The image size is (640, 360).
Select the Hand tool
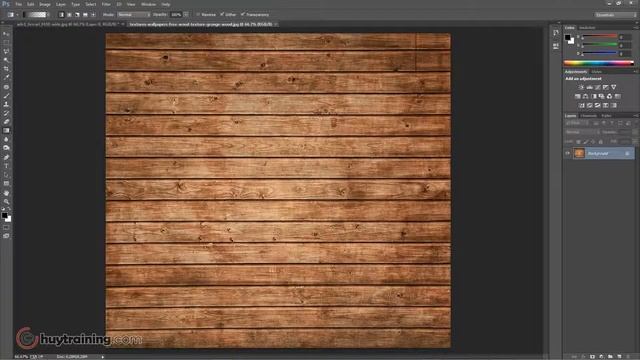click(6, 193)
